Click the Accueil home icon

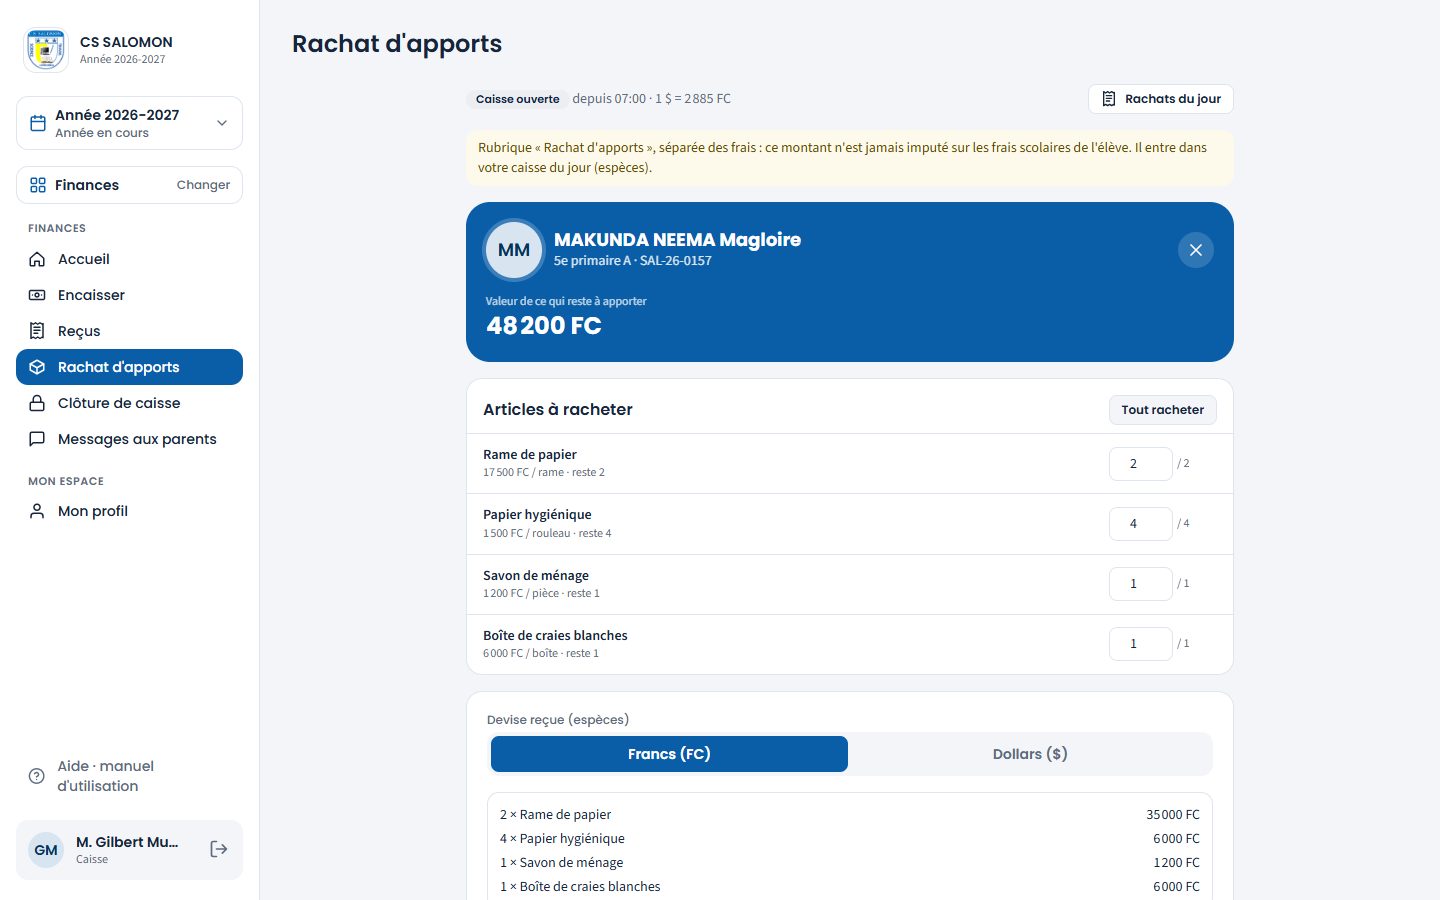37,259
